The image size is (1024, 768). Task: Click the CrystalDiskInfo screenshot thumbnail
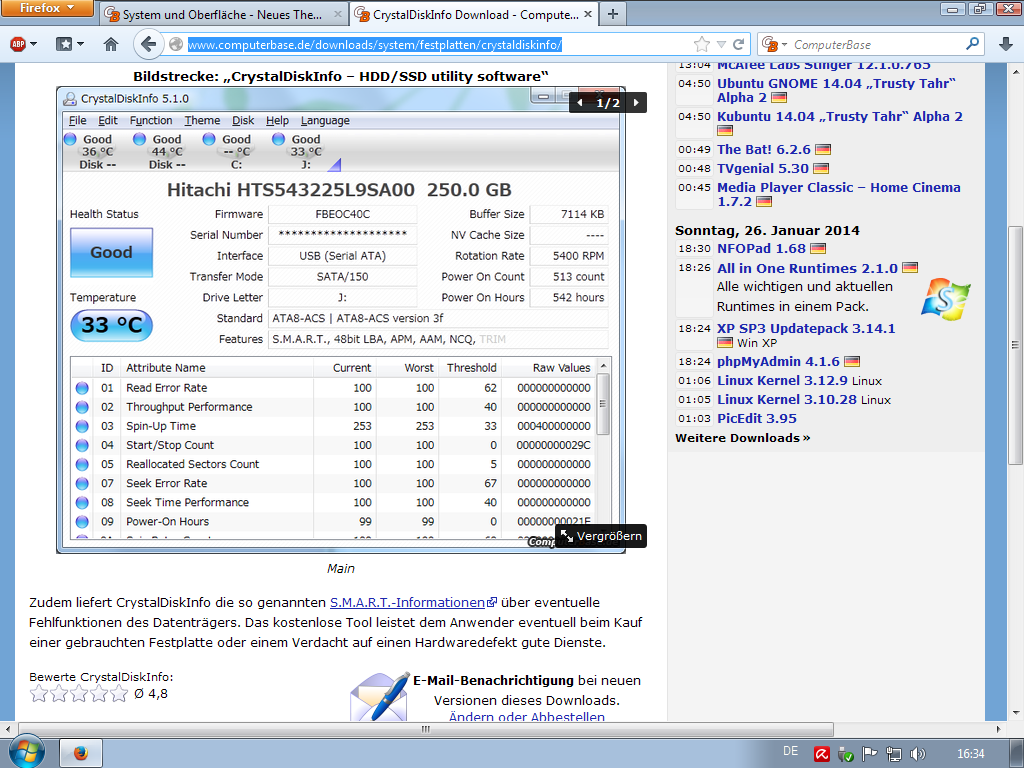click(x=341, y=320)
